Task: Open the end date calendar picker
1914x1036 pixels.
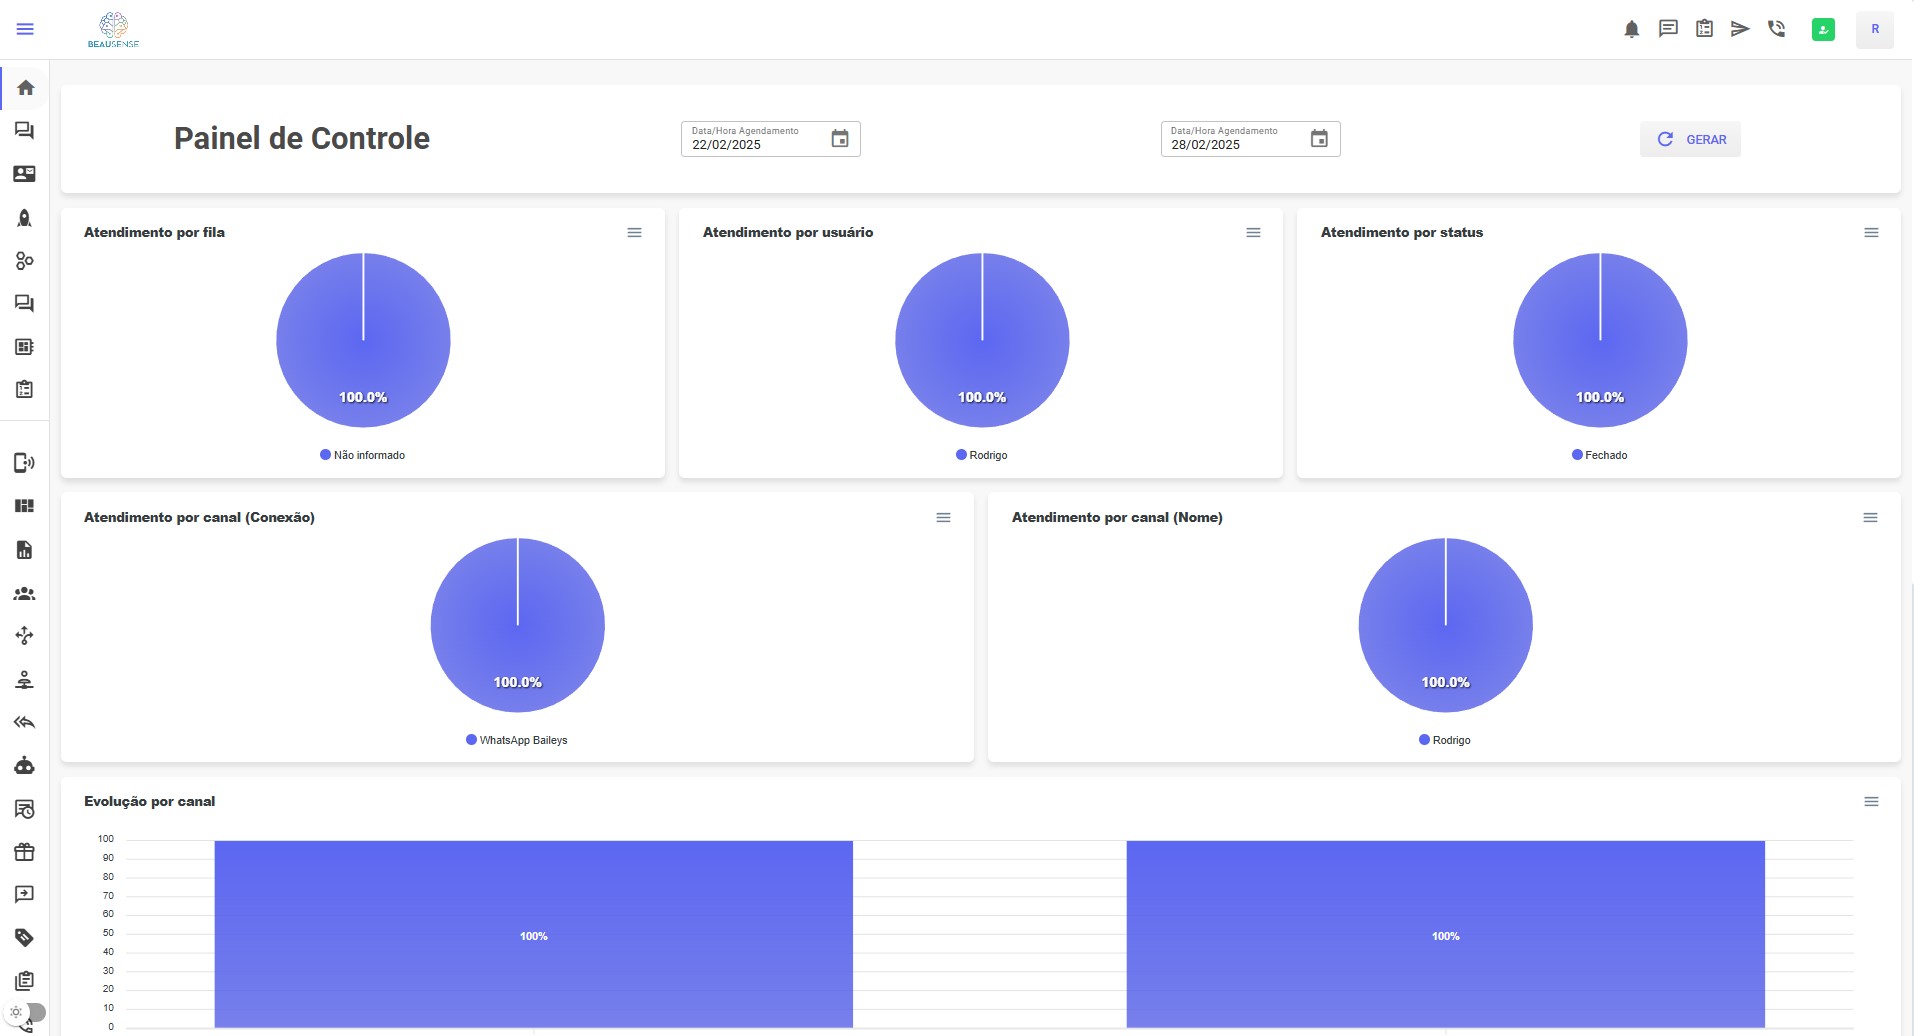Action: tap(1319, 139)
